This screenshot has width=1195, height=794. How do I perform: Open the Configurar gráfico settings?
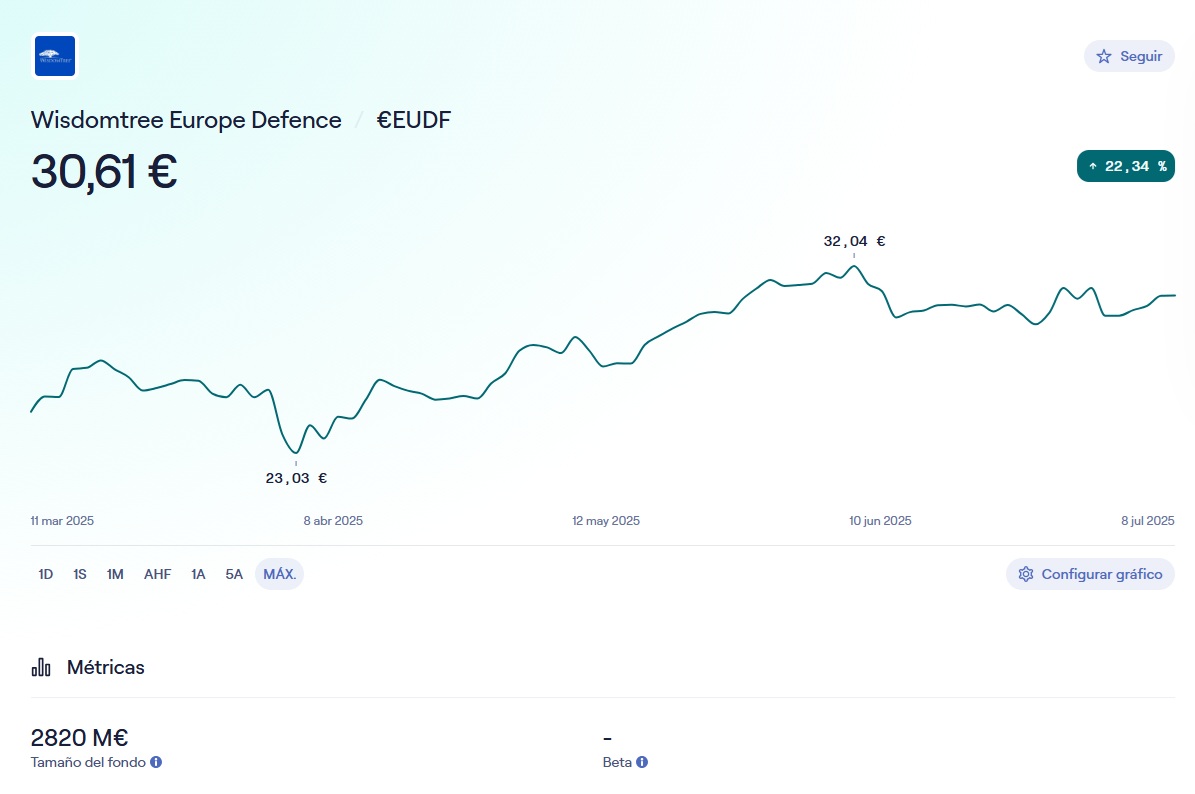pyautogui.click(x=1090, y=574)
